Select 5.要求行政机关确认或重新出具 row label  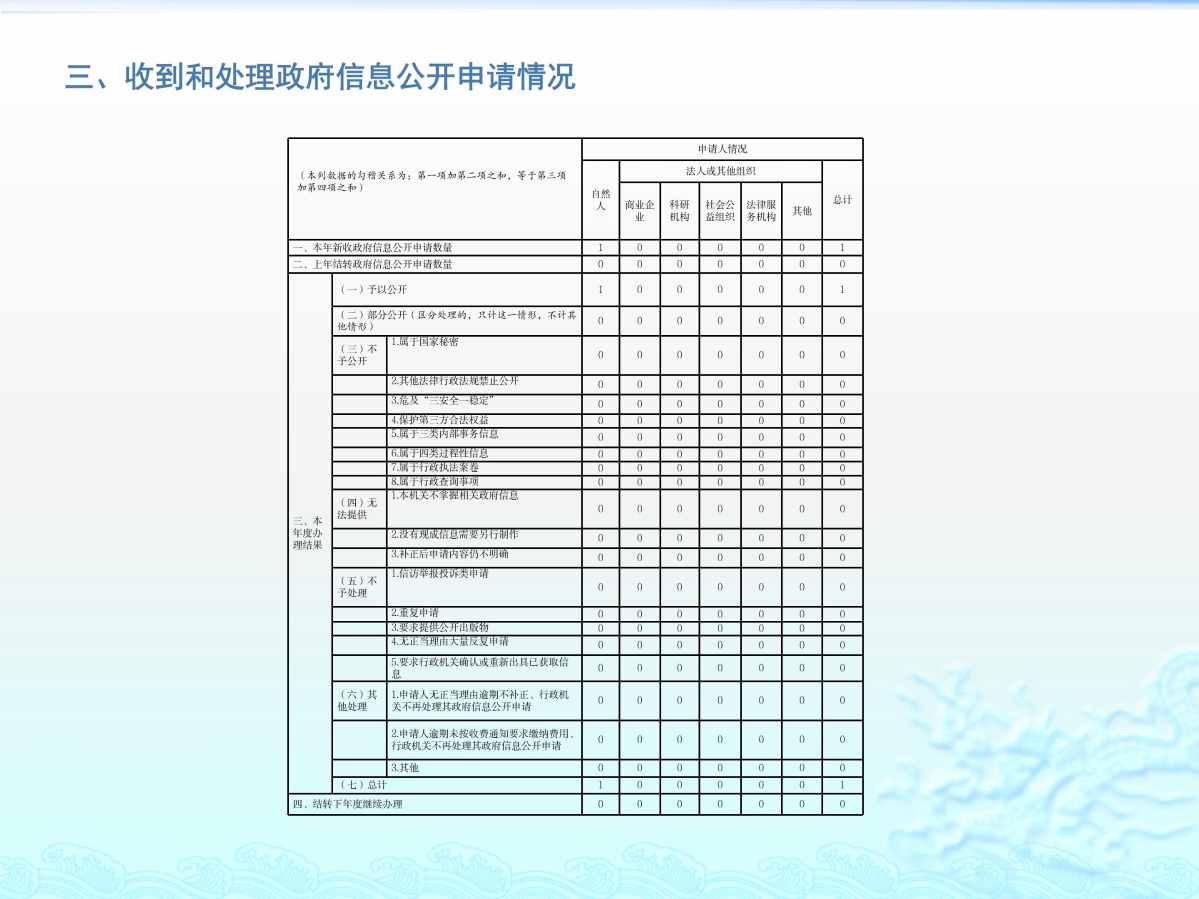click(x=484, y=668)
